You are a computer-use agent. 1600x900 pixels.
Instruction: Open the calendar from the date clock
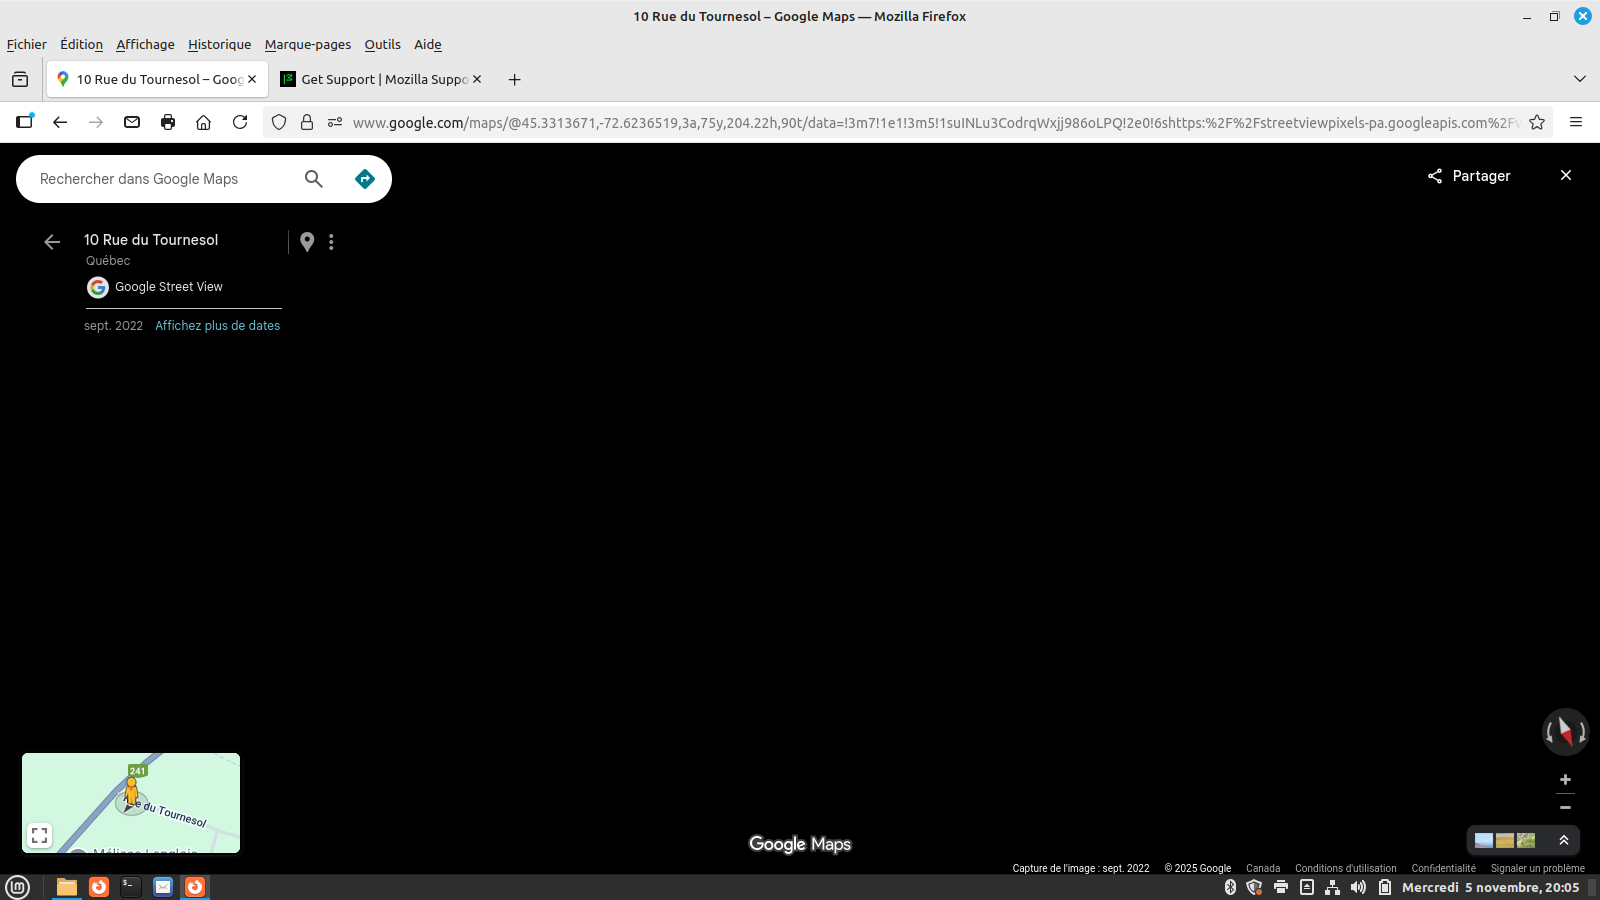coord(1490,887)
